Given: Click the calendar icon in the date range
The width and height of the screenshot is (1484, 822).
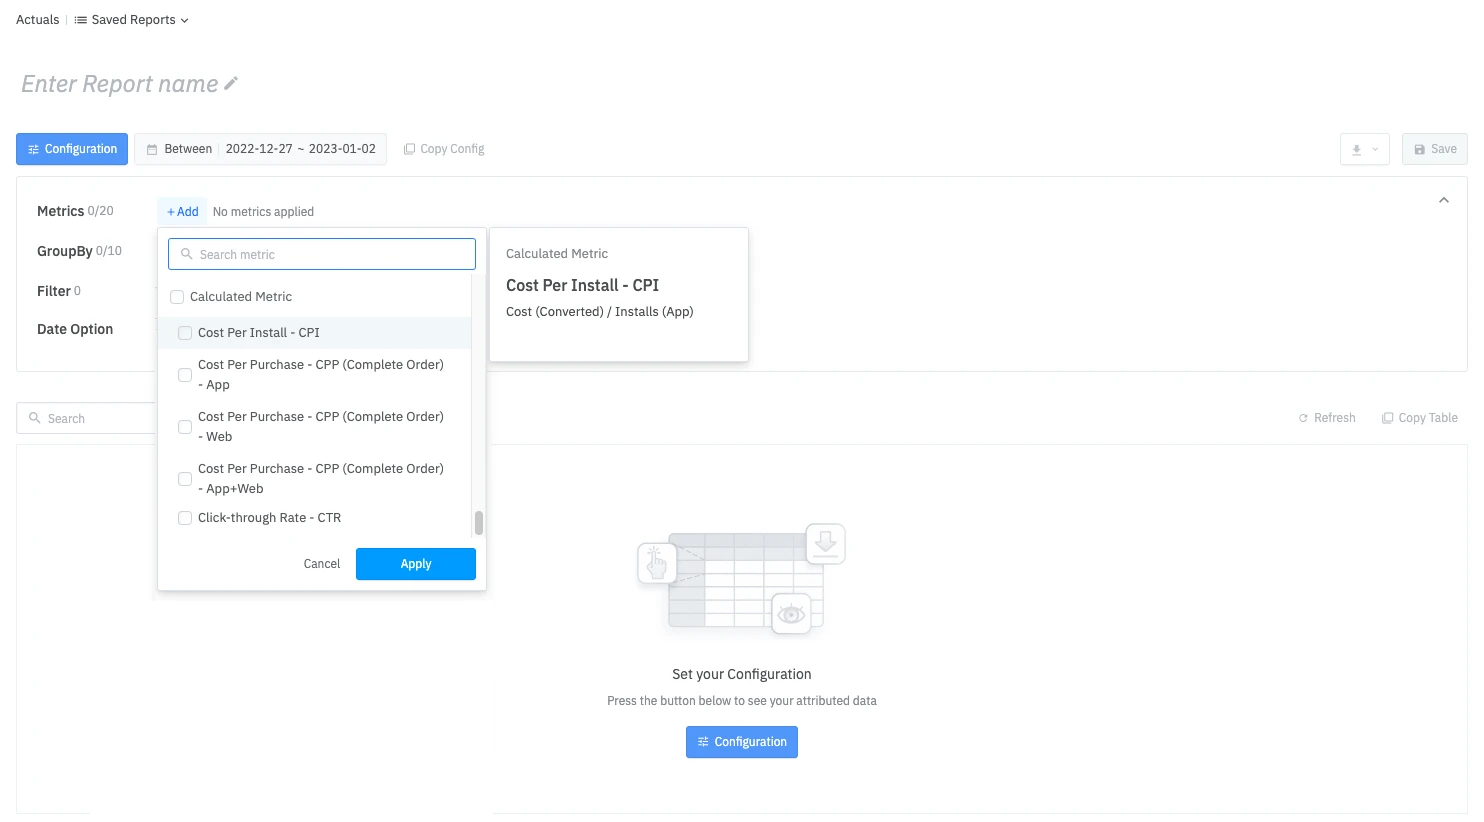Looking at the screenshot, I should tap(152, 149).
